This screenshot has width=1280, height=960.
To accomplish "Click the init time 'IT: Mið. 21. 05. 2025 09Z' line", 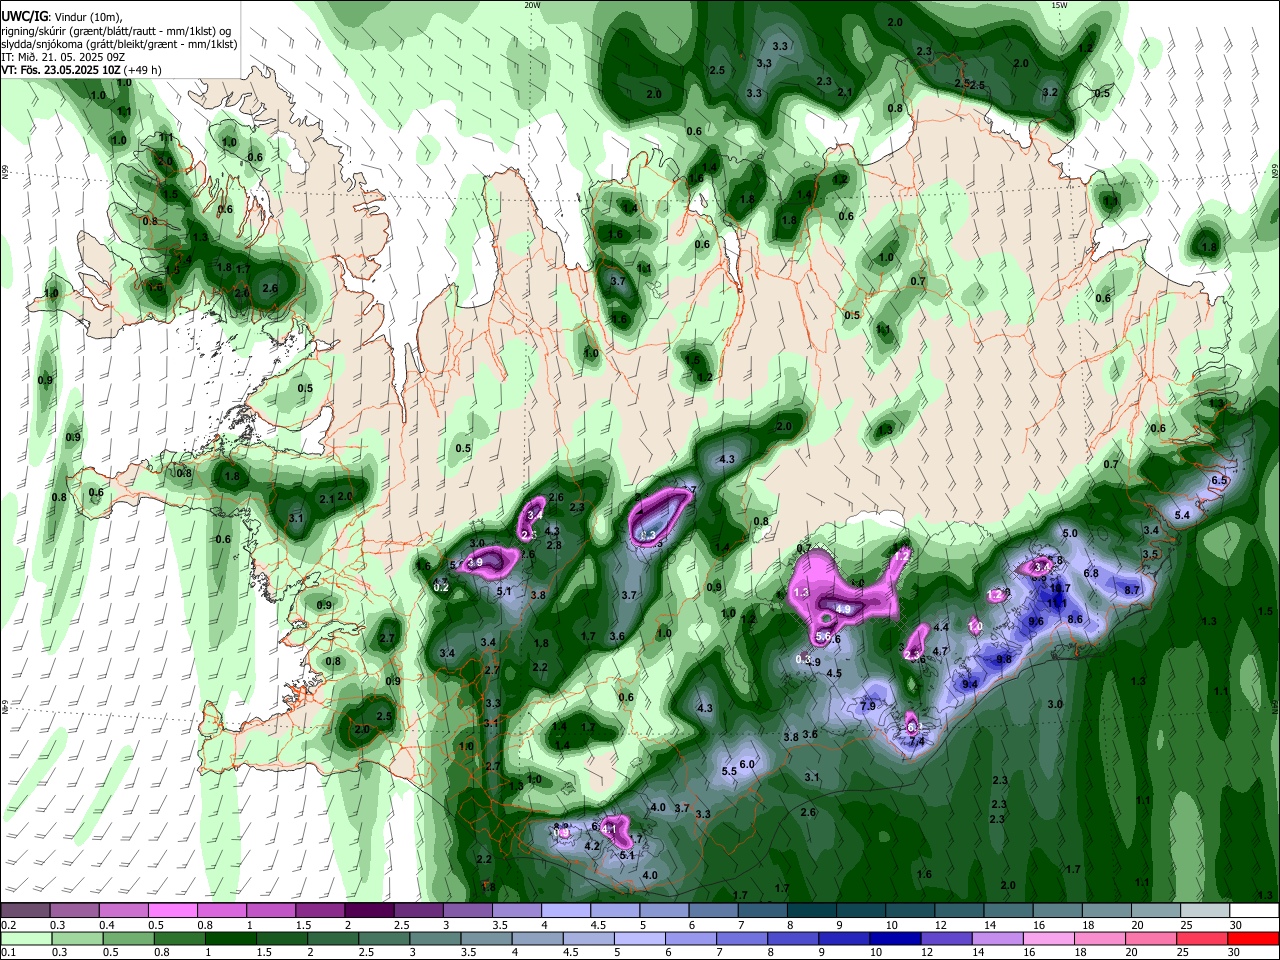I will 64,57.
